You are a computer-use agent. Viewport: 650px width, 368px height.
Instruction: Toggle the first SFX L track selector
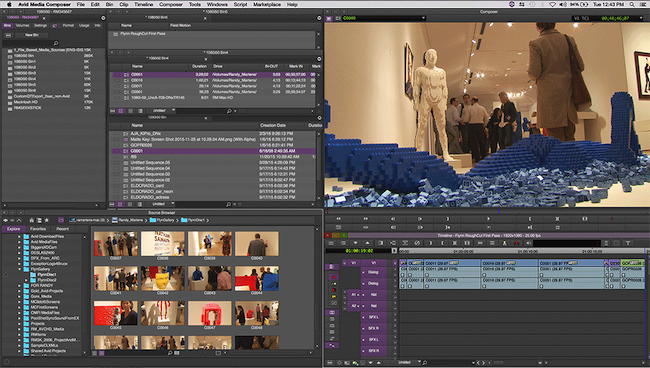coord(374,317)
